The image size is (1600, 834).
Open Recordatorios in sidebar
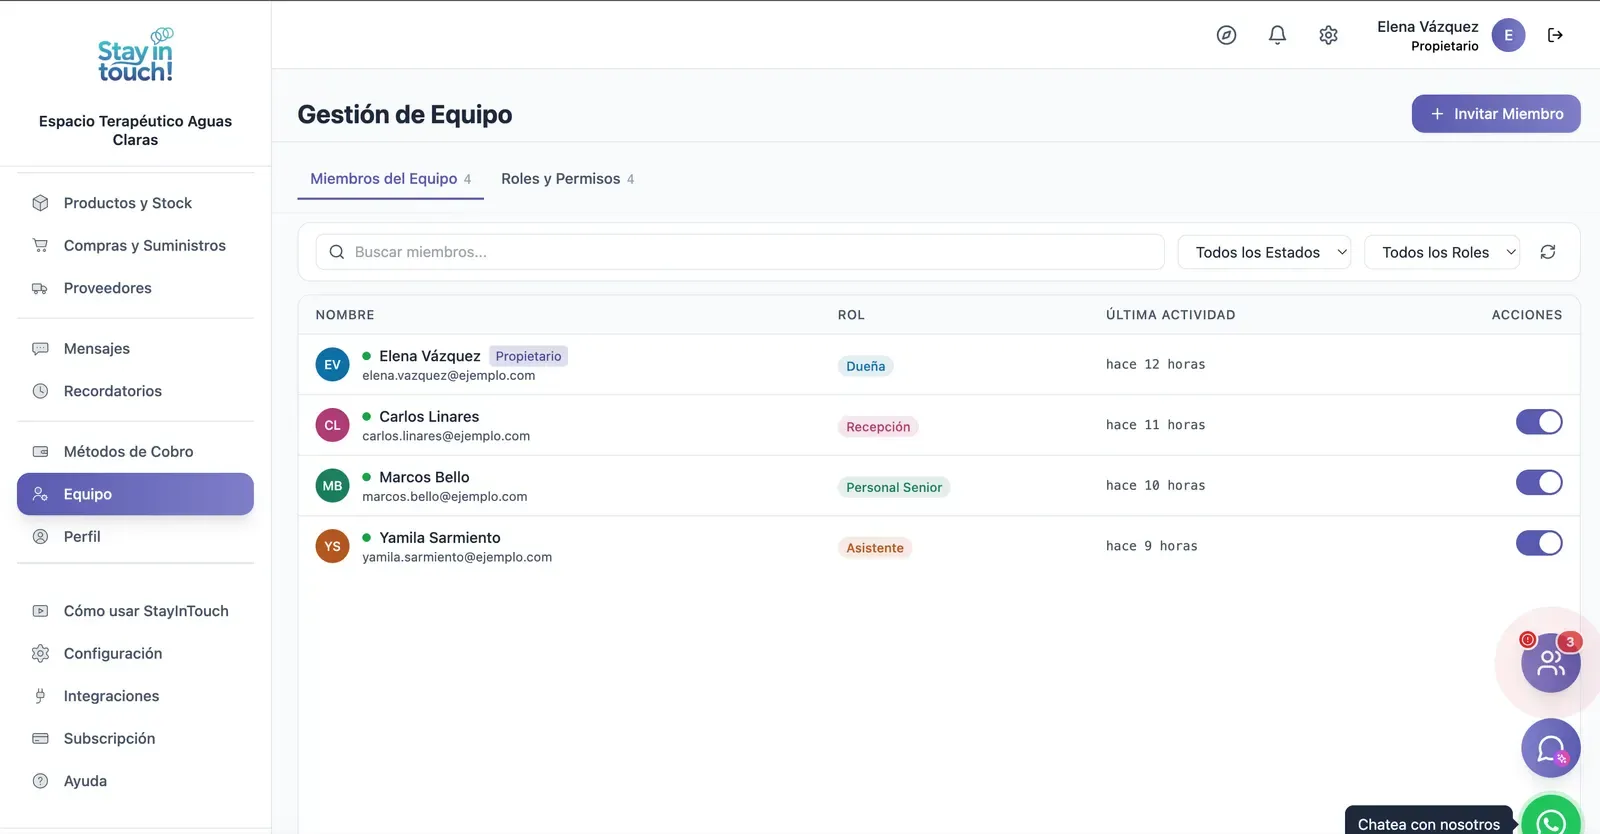[135, 391]
